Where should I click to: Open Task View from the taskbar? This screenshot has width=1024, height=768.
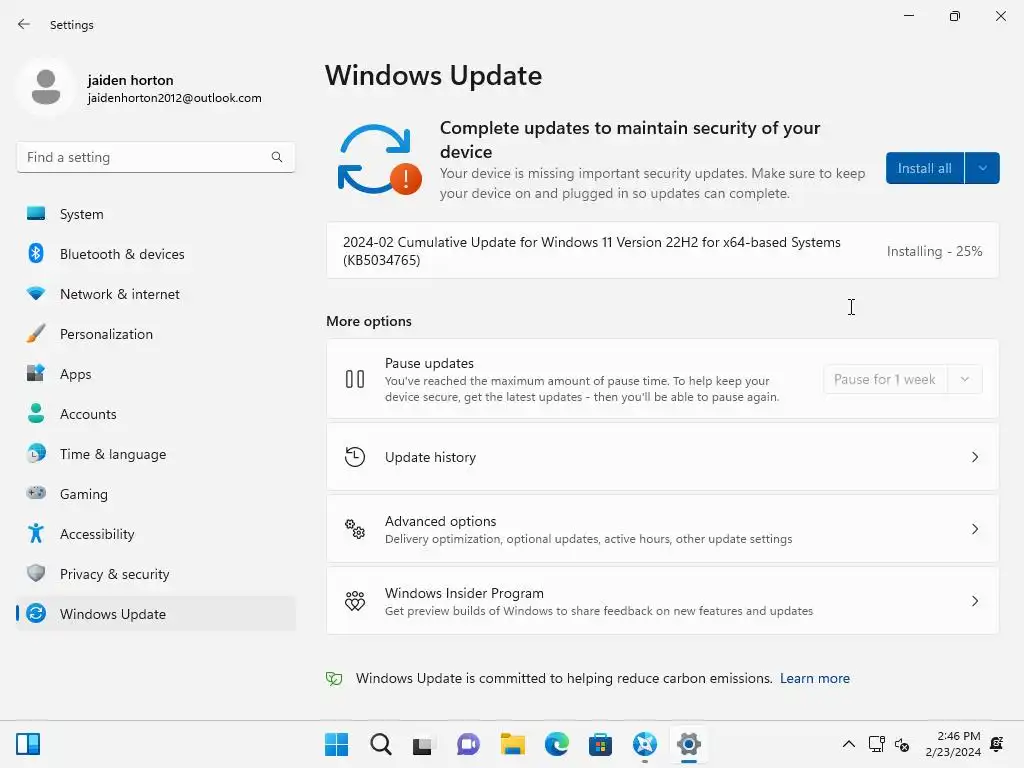pyautogui.click(x=423, y=744)
